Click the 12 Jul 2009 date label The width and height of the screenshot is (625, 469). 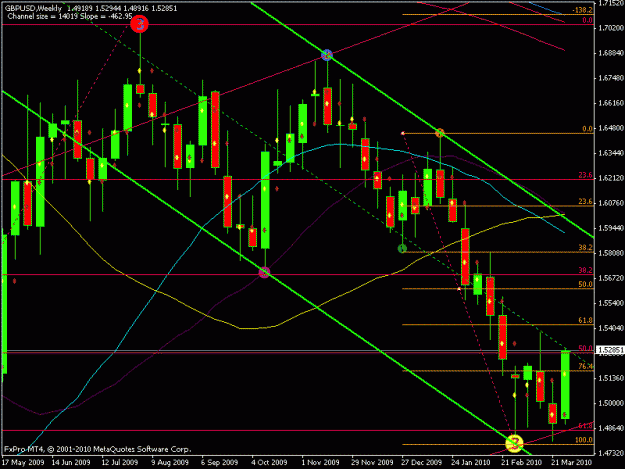(120, 463)
